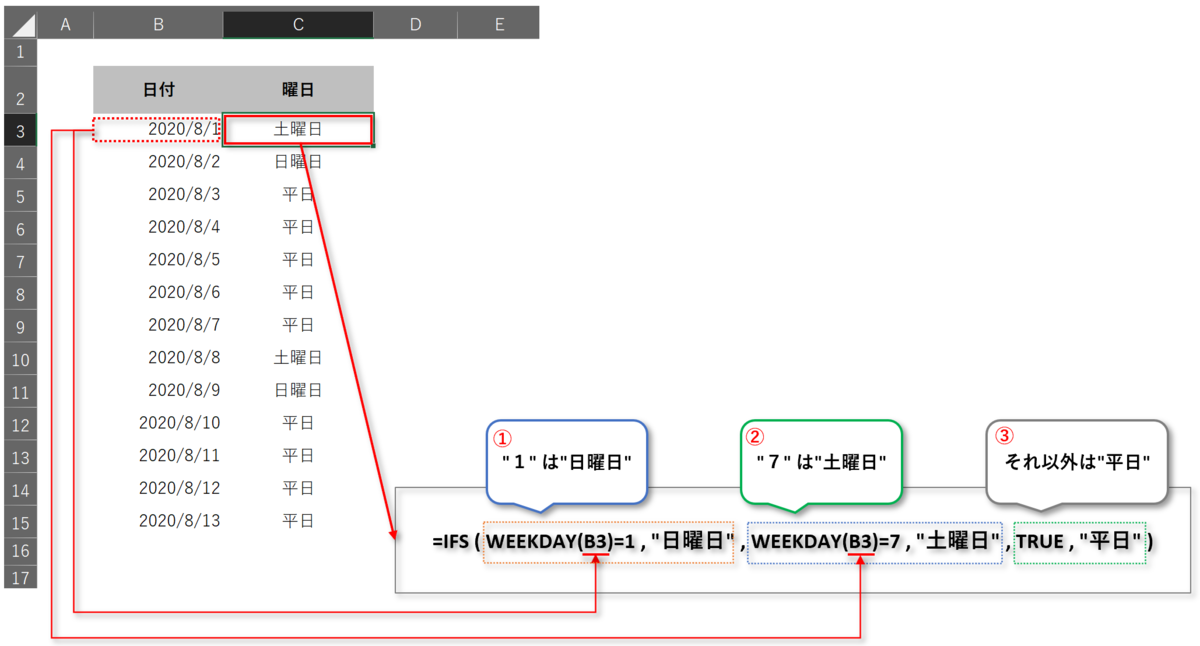1200x646 pixels.
Task: Select column header E
Action: tap(498, 23)
